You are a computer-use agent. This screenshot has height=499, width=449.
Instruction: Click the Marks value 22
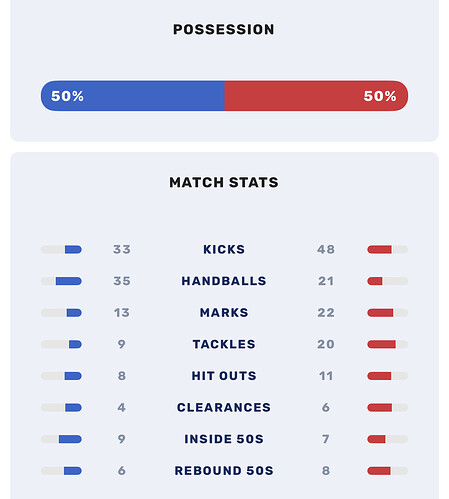[326, 313]
